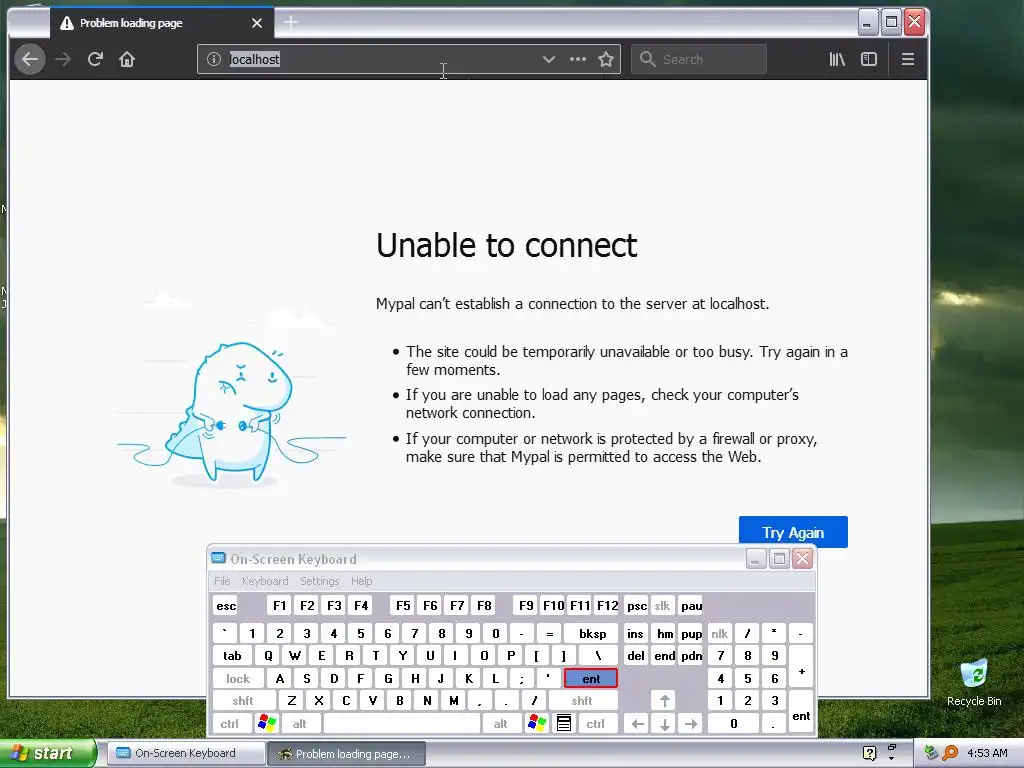Viewport: 1024px width, 768px height.
Task: Click the context menu application key
Action: (x=564, y=724)
